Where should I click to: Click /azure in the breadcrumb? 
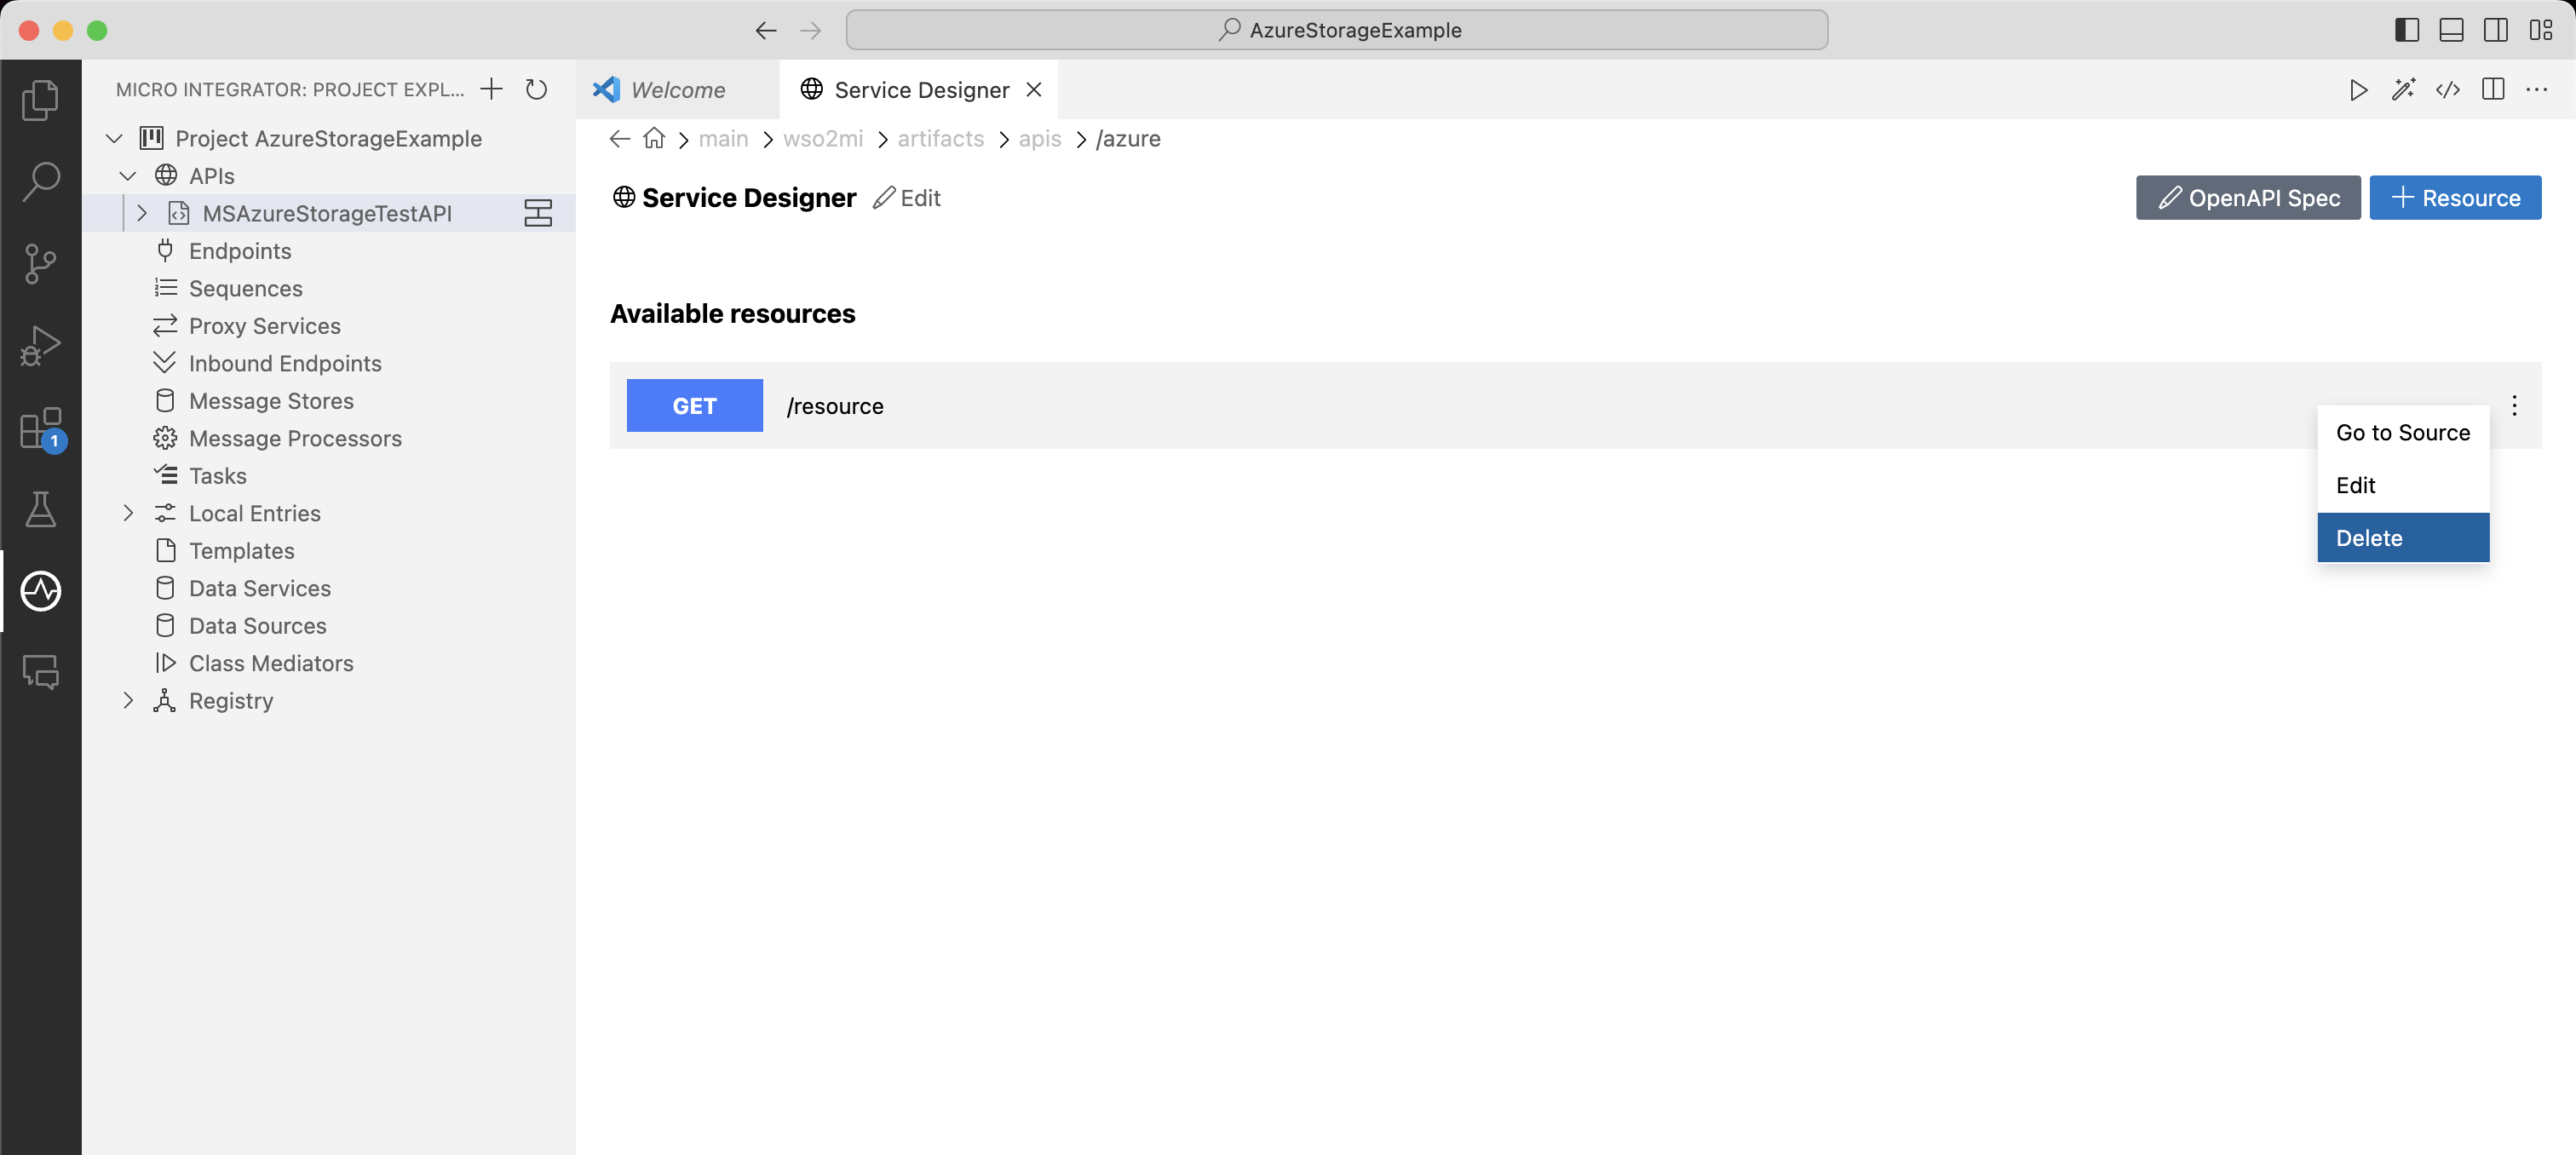(x=1127, y=138)
